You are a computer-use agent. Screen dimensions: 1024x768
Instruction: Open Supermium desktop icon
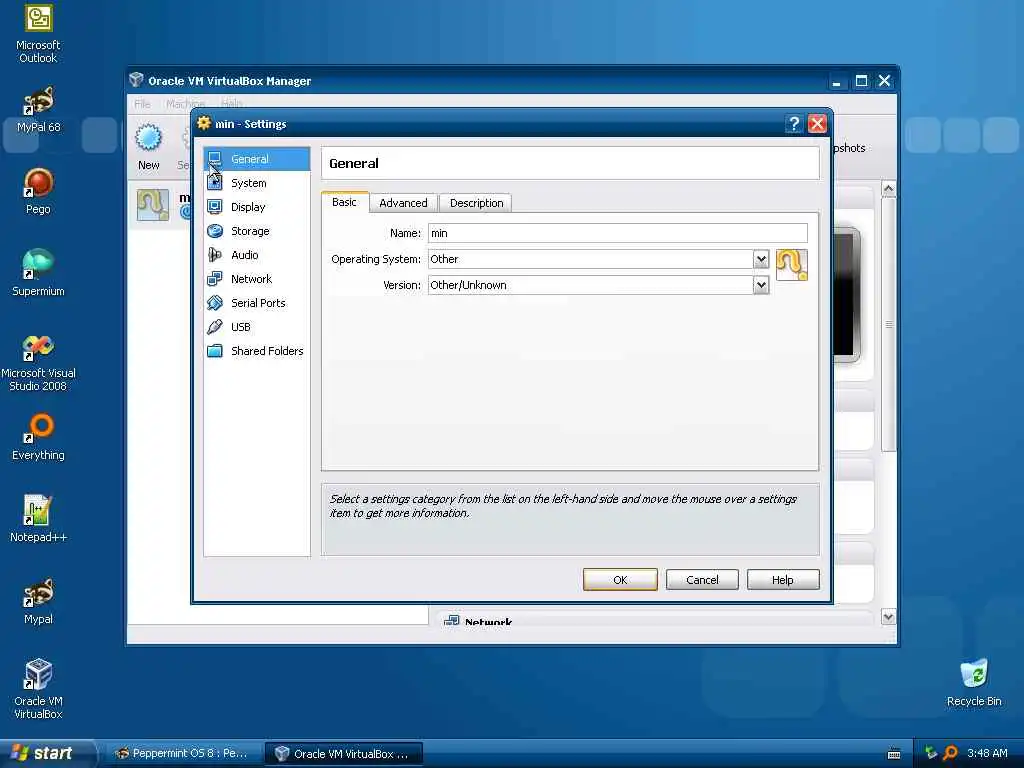click(39, 273)
